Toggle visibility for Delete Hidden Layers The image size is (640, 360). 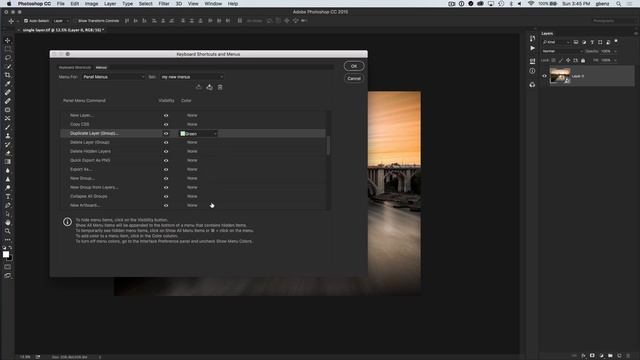coord(166,151)
